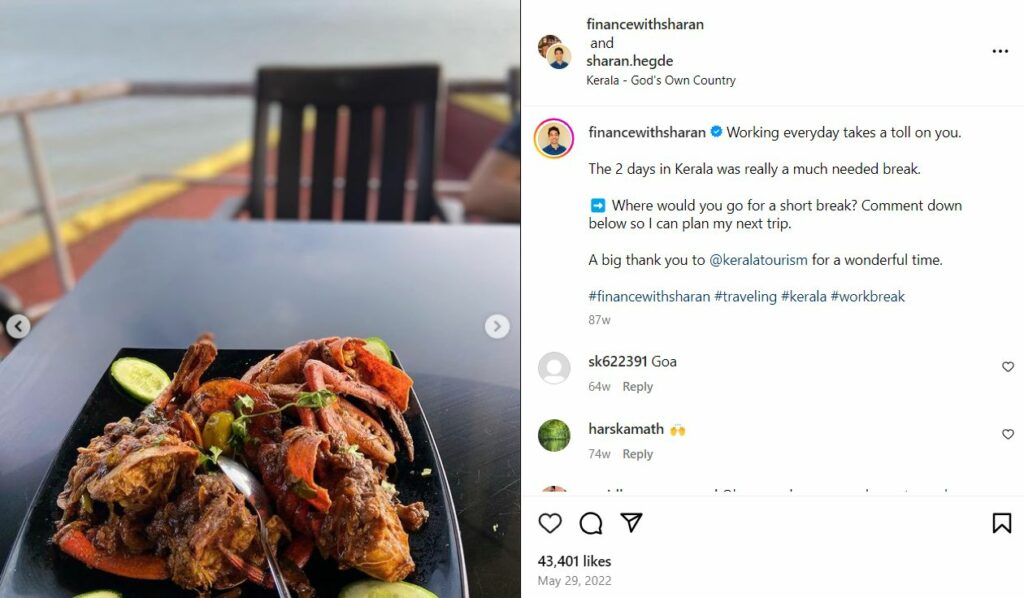Open the #workbreak hashtag
This screenshot has width=1024, height=598.
coord(867,297)
